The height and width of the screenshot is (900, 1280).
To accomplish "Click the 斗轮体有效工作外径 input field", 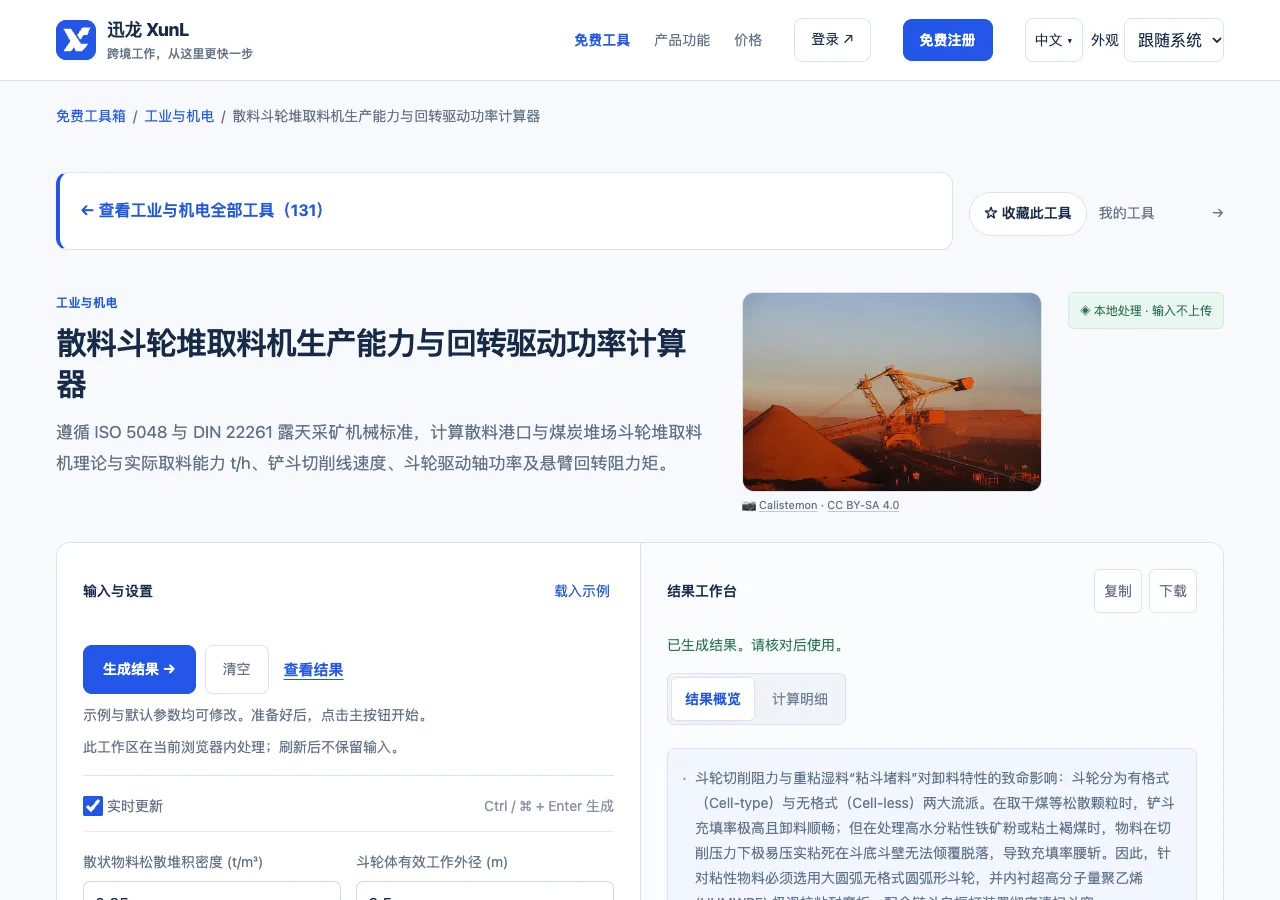I will coord(485,890).
